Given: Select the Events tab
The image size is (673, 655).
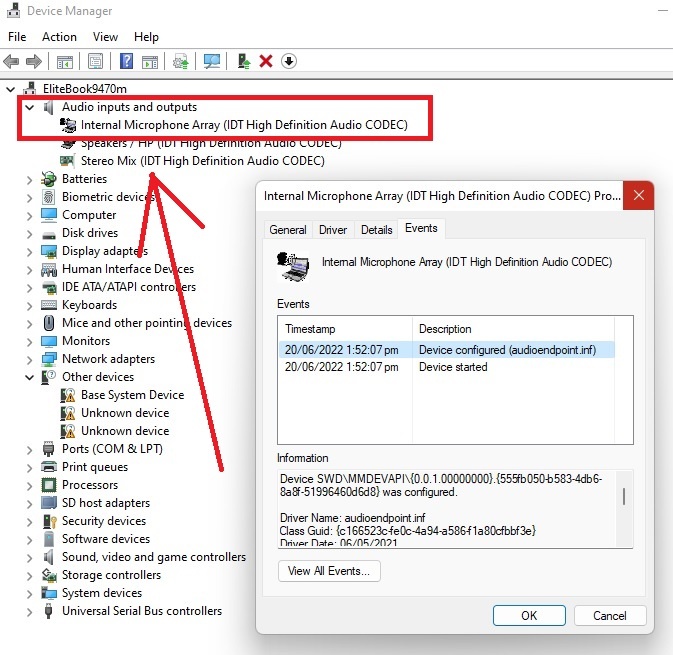Looking at the screenshot, I should 421,228.
